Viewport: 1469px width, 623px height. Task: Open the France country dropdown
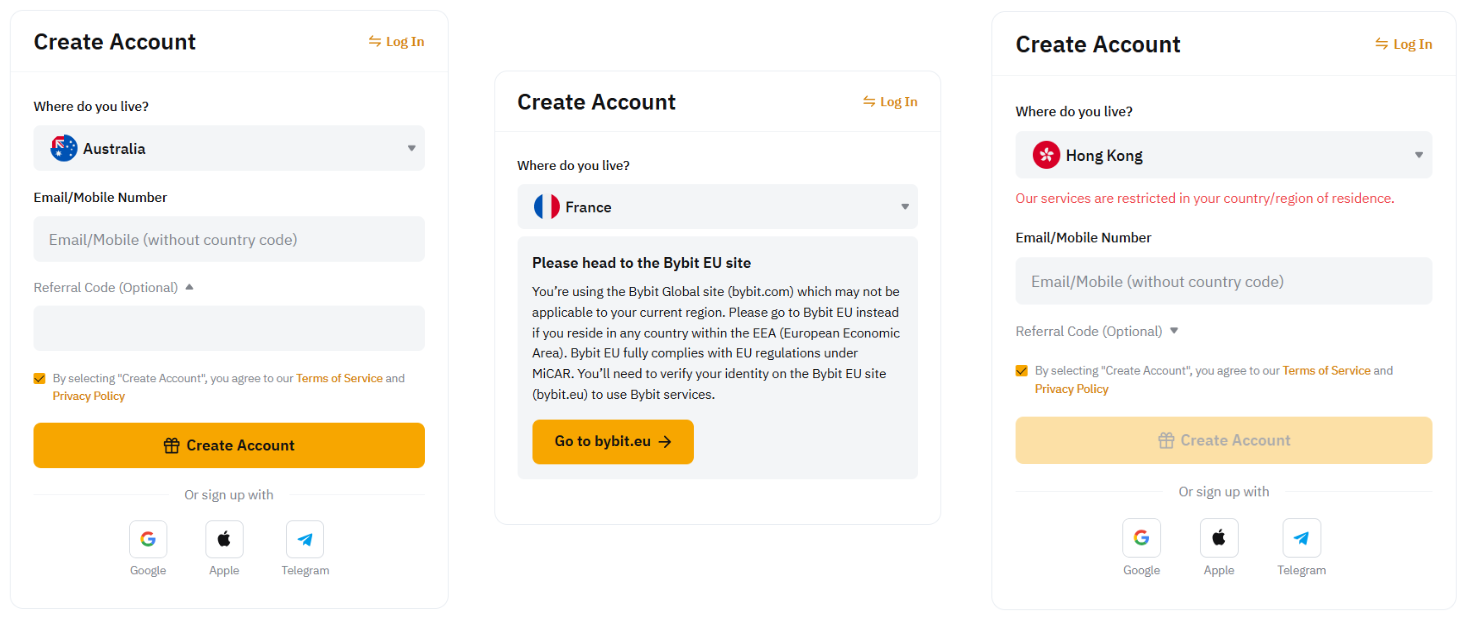(904, 207)
